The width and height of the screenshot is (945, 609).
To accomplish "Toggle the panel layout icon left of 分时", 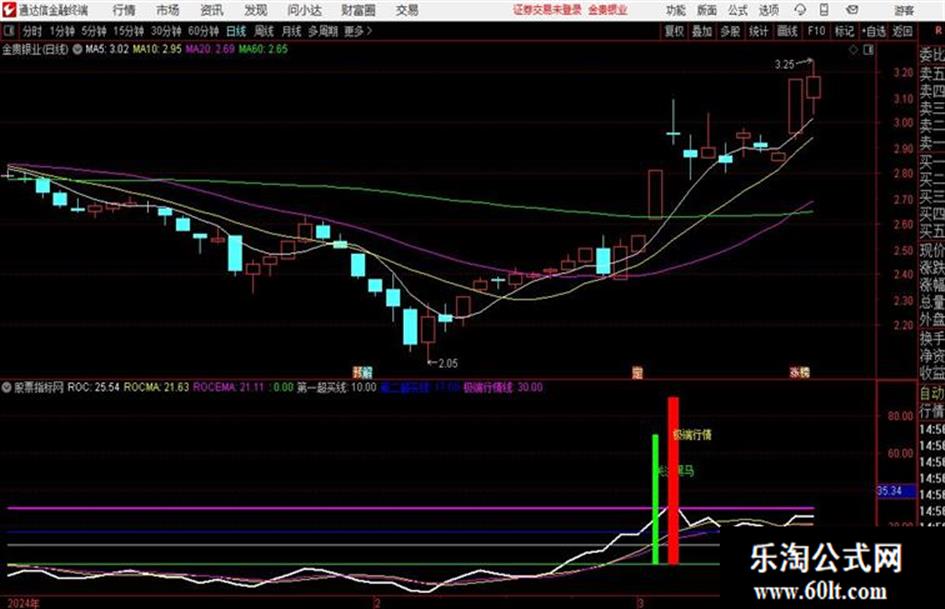I will (x=8, y=31).
